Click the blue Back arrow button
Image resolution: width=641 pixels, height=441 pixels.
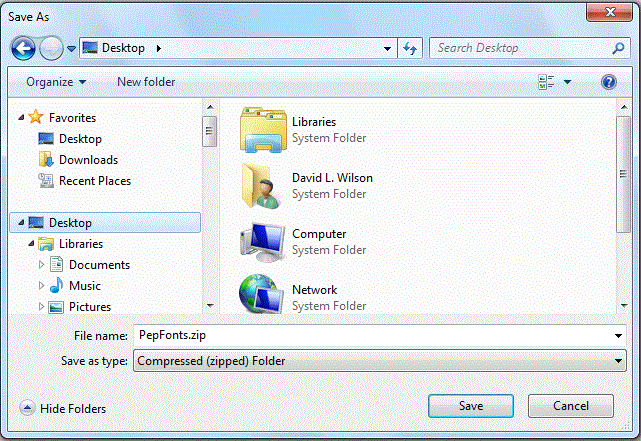[x=23, y=49]
